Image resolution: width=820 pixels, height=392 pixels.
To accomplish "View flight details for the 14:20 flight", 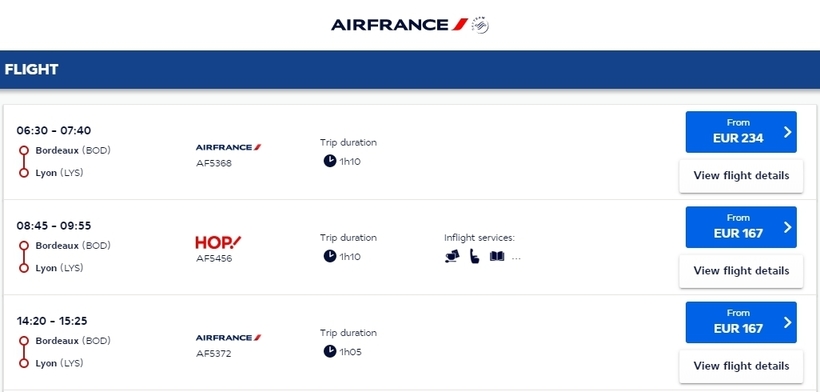I will point(741,366).
